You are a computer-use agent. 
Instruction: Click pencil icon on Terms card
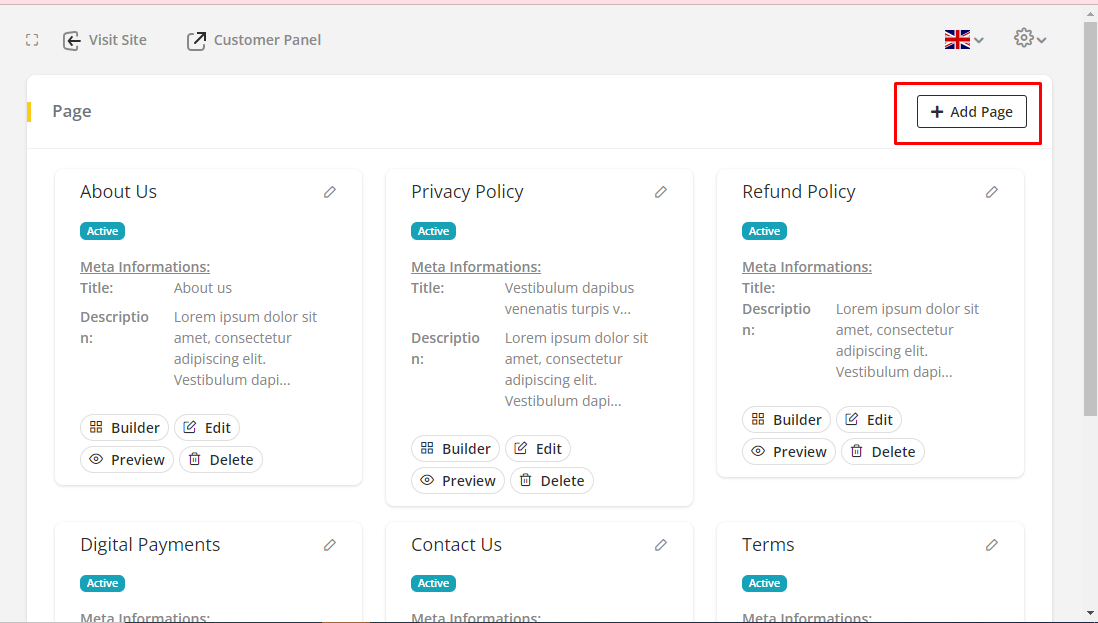pyautogui.click(x=992, y=545)
